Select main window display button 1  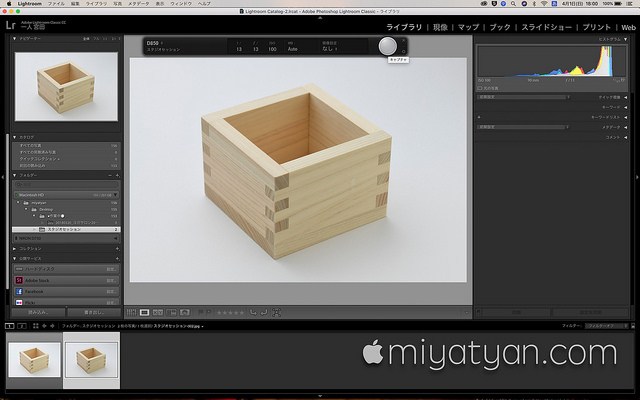(9, 326)
